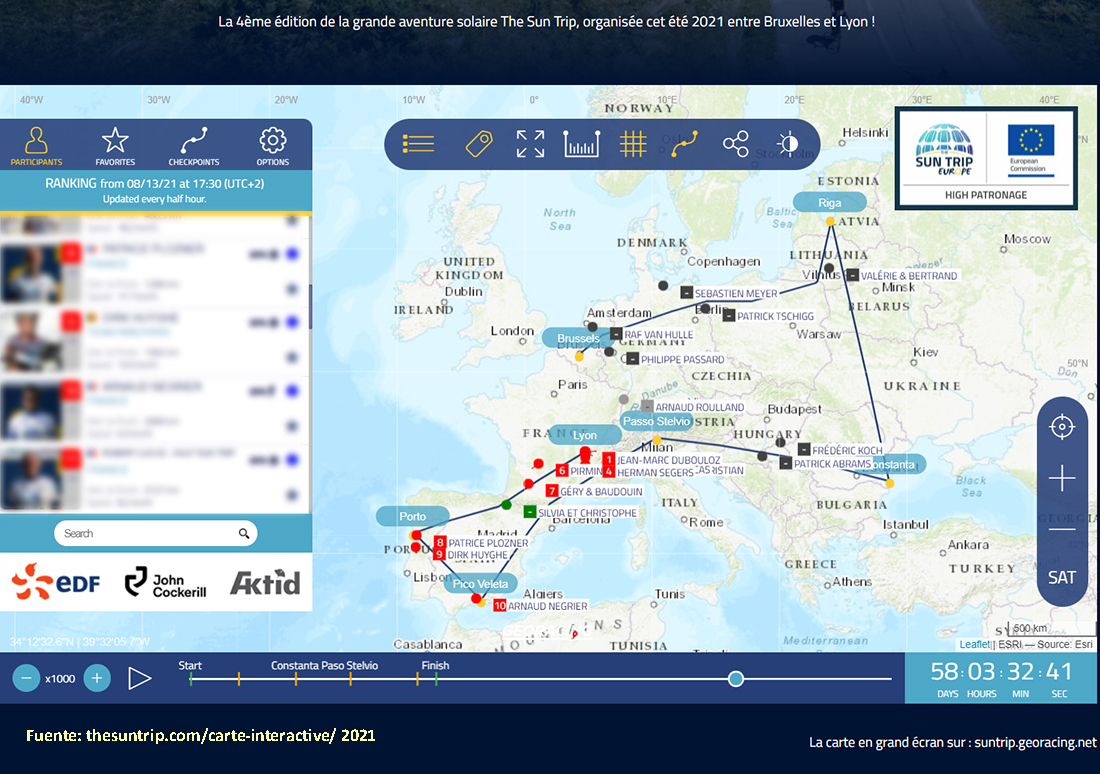
Task: Select rider marker Silvia et Christophe
Action: [x=581, y=513]
